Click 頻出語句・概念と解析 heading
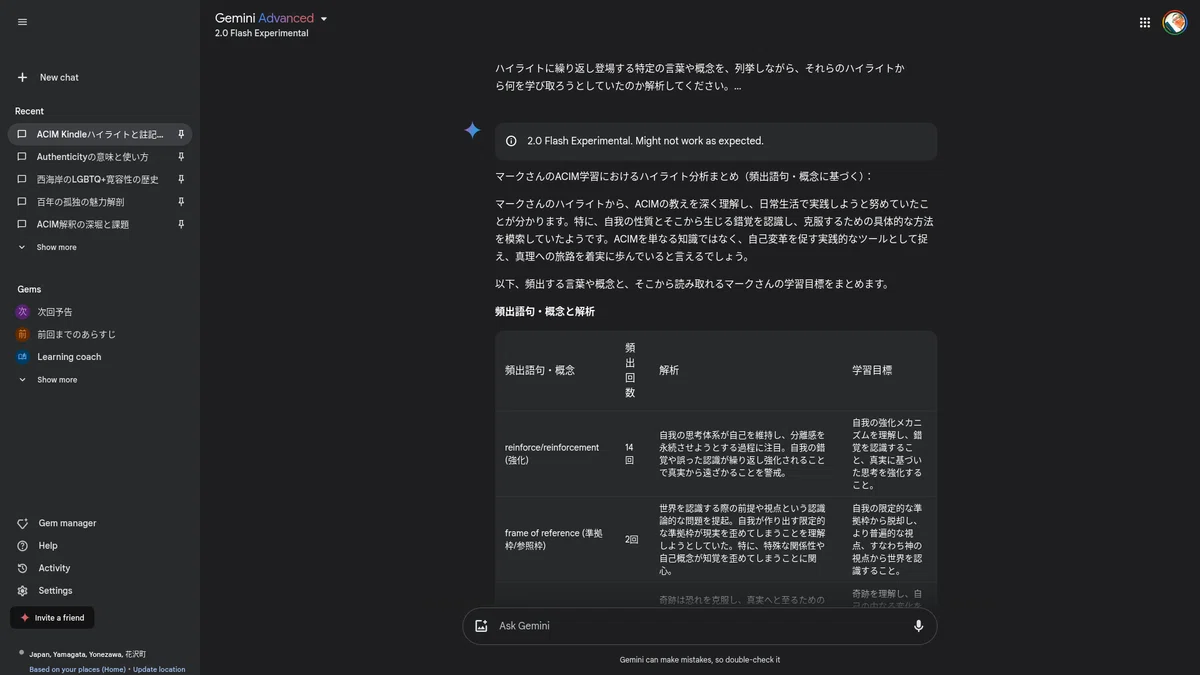Screen dimensions: 1200x675 tap(545, 312)
